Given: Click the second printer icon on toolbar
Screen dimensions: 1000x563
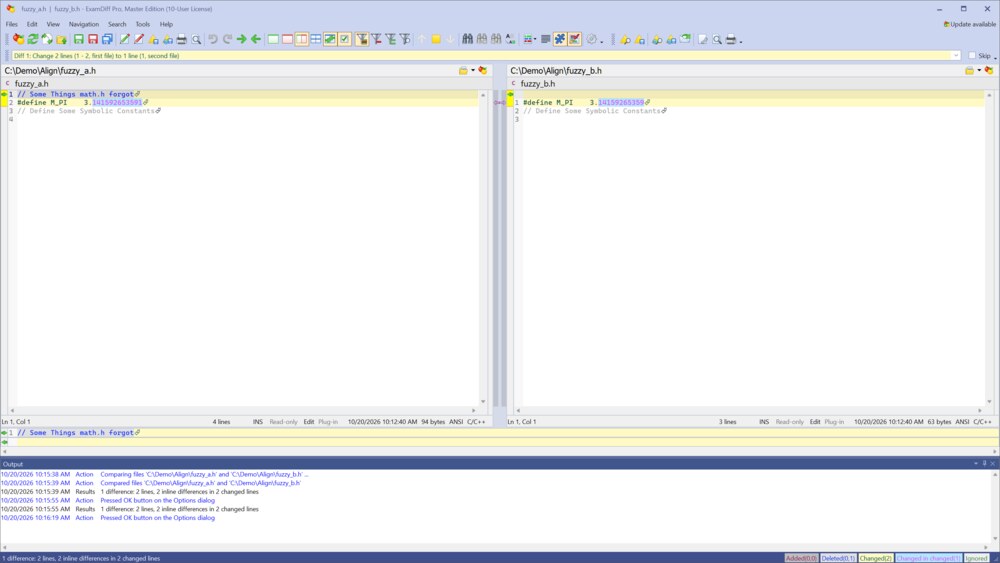Looking at the screenshot, I should pos(731,40).
